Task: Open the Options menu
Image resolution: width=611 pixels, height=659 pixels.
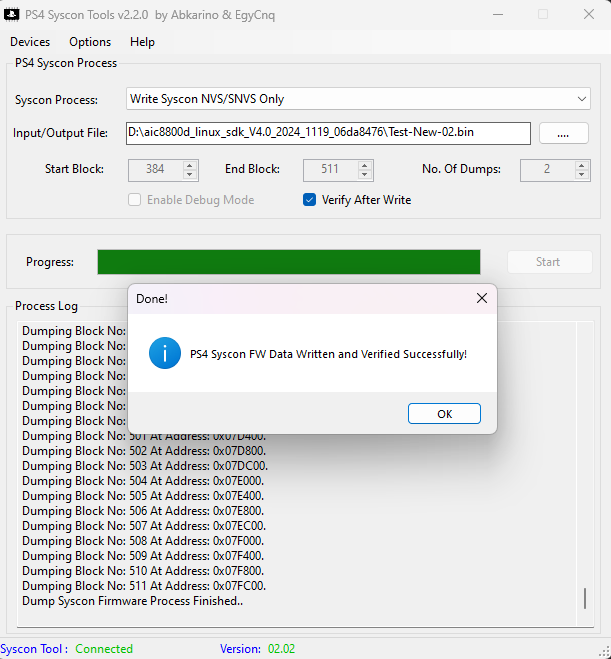Action: tap(90, 42)
